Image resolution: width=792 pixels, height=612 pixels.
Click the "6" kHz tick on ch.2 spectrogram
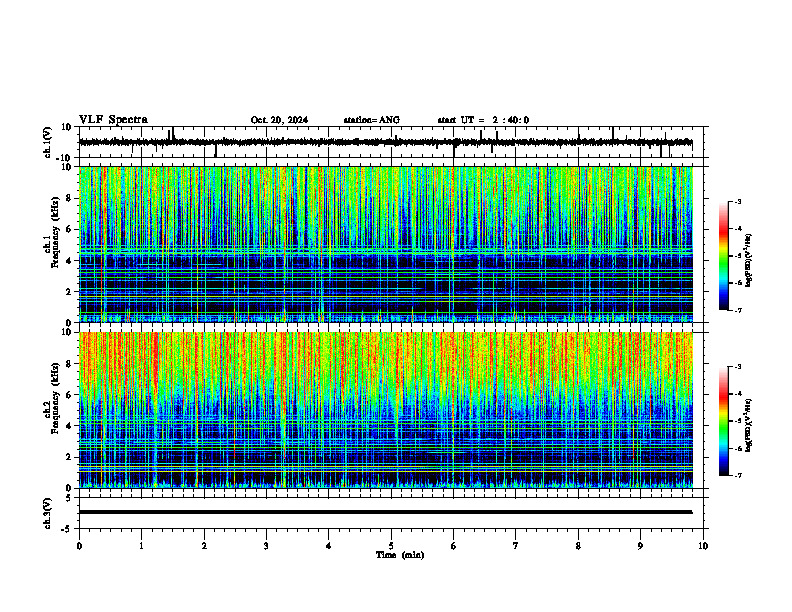(x=69, y=395)
